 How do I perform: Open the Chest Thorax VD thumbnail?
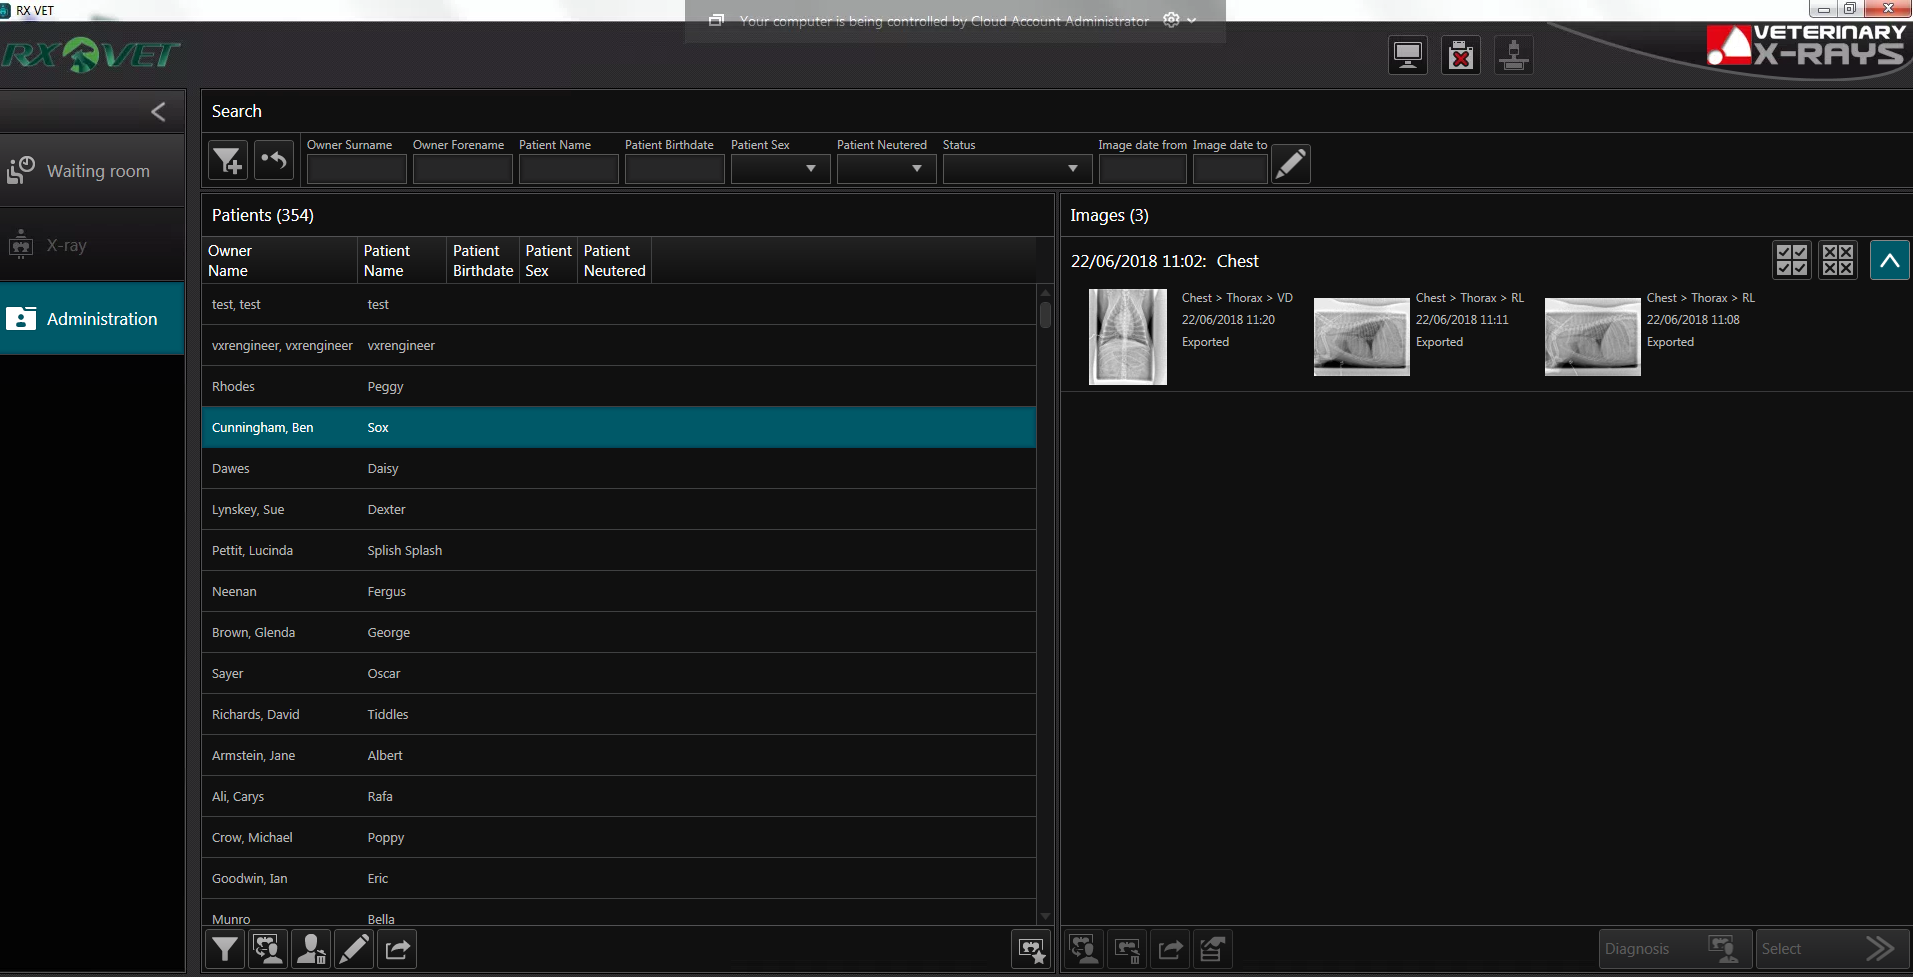[1127, 337]
